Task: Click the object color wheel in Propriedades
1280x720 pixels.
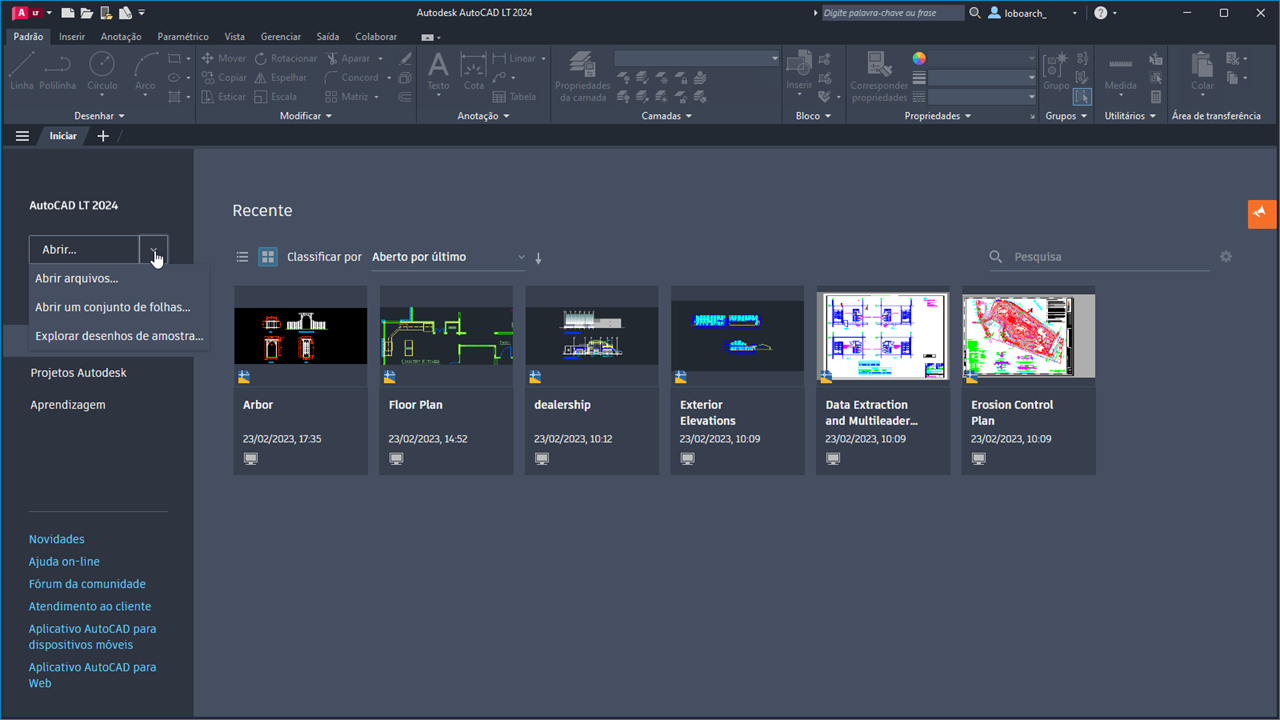Action: pyautogui.click(x=919, y=59)
